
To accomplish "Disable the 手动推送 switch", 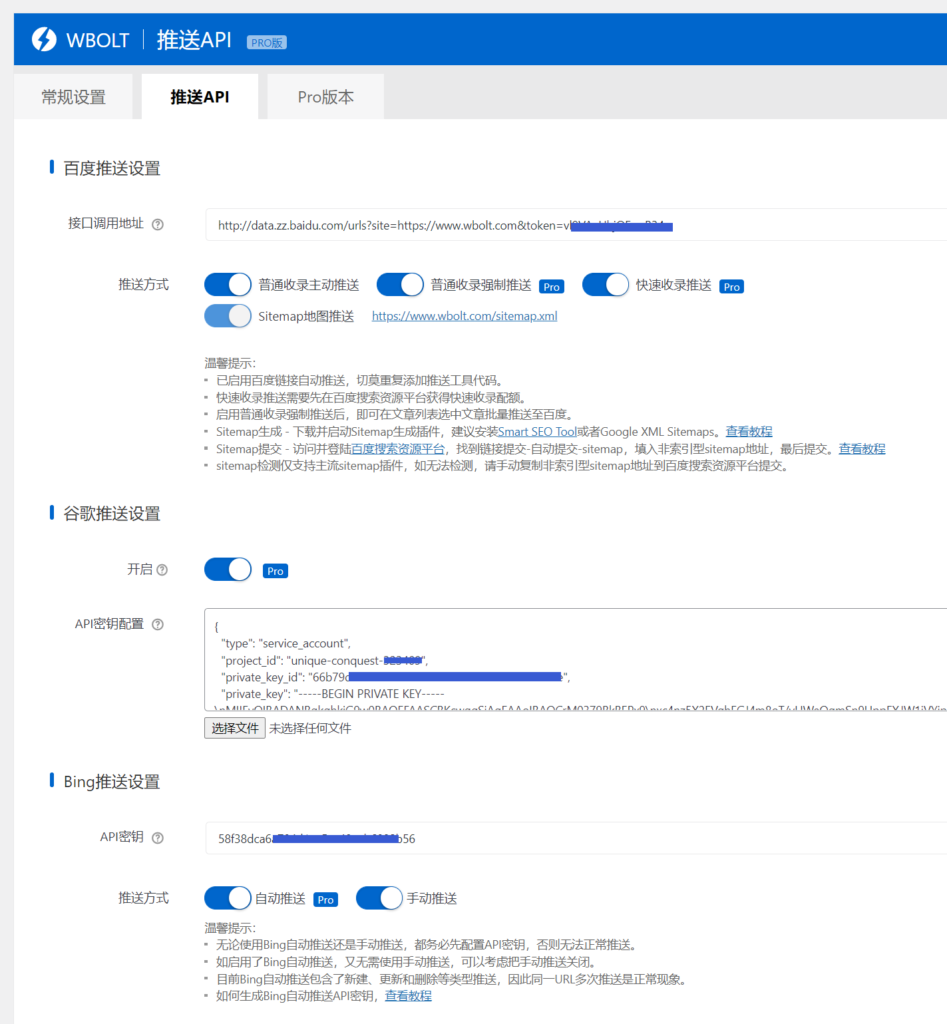I will tap(379, 898).
